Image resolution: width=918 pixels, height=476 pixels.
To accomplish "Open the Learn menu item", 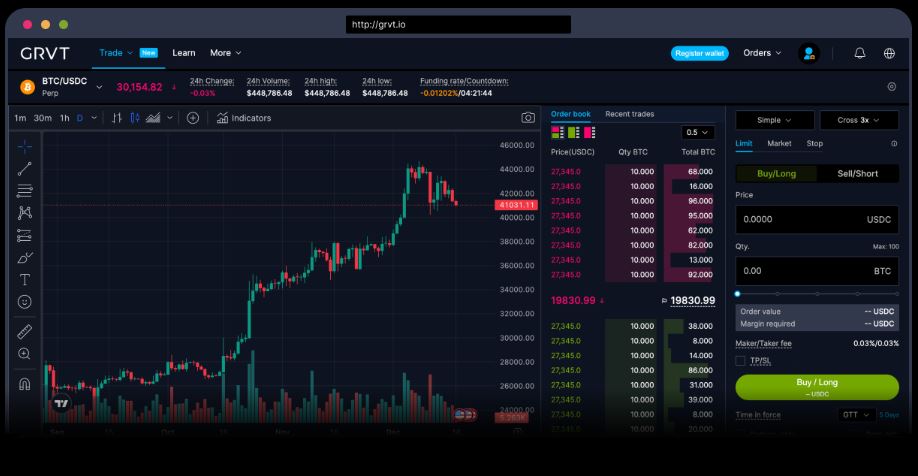I will point(183,53).
